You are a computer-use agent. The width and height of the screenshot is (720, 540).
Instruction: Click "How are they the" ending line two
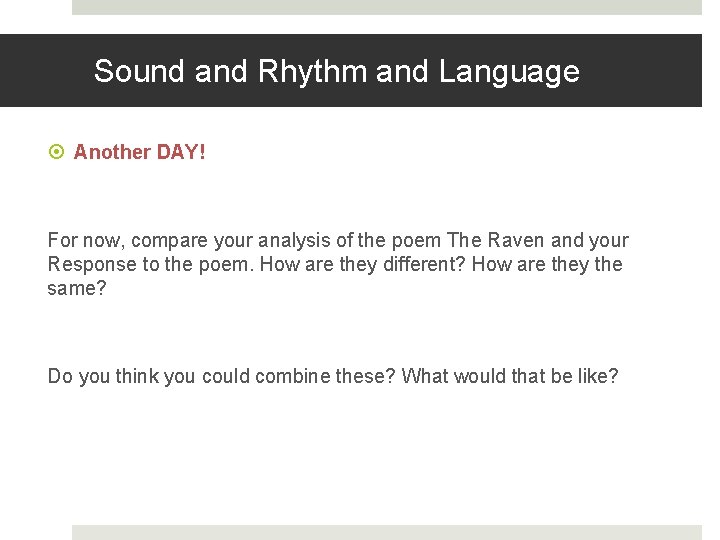pyautogui.click(x=546, y=264)
